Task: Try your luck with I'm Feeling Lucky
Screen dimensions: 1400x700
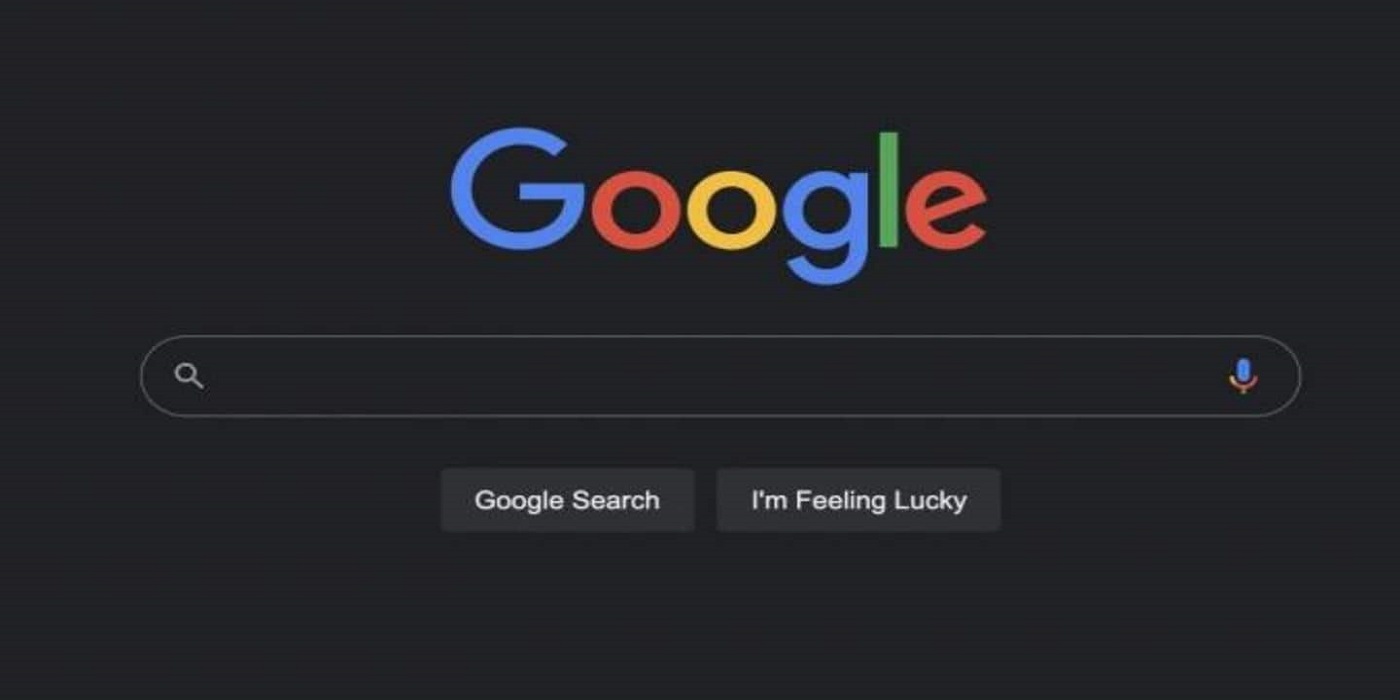Action: tap(859, 500)
